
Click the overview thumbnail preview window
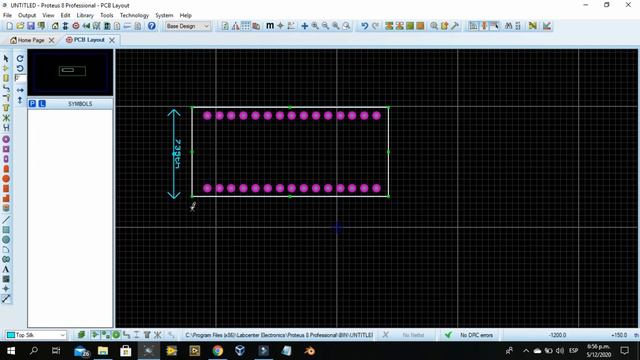(70, 73)
